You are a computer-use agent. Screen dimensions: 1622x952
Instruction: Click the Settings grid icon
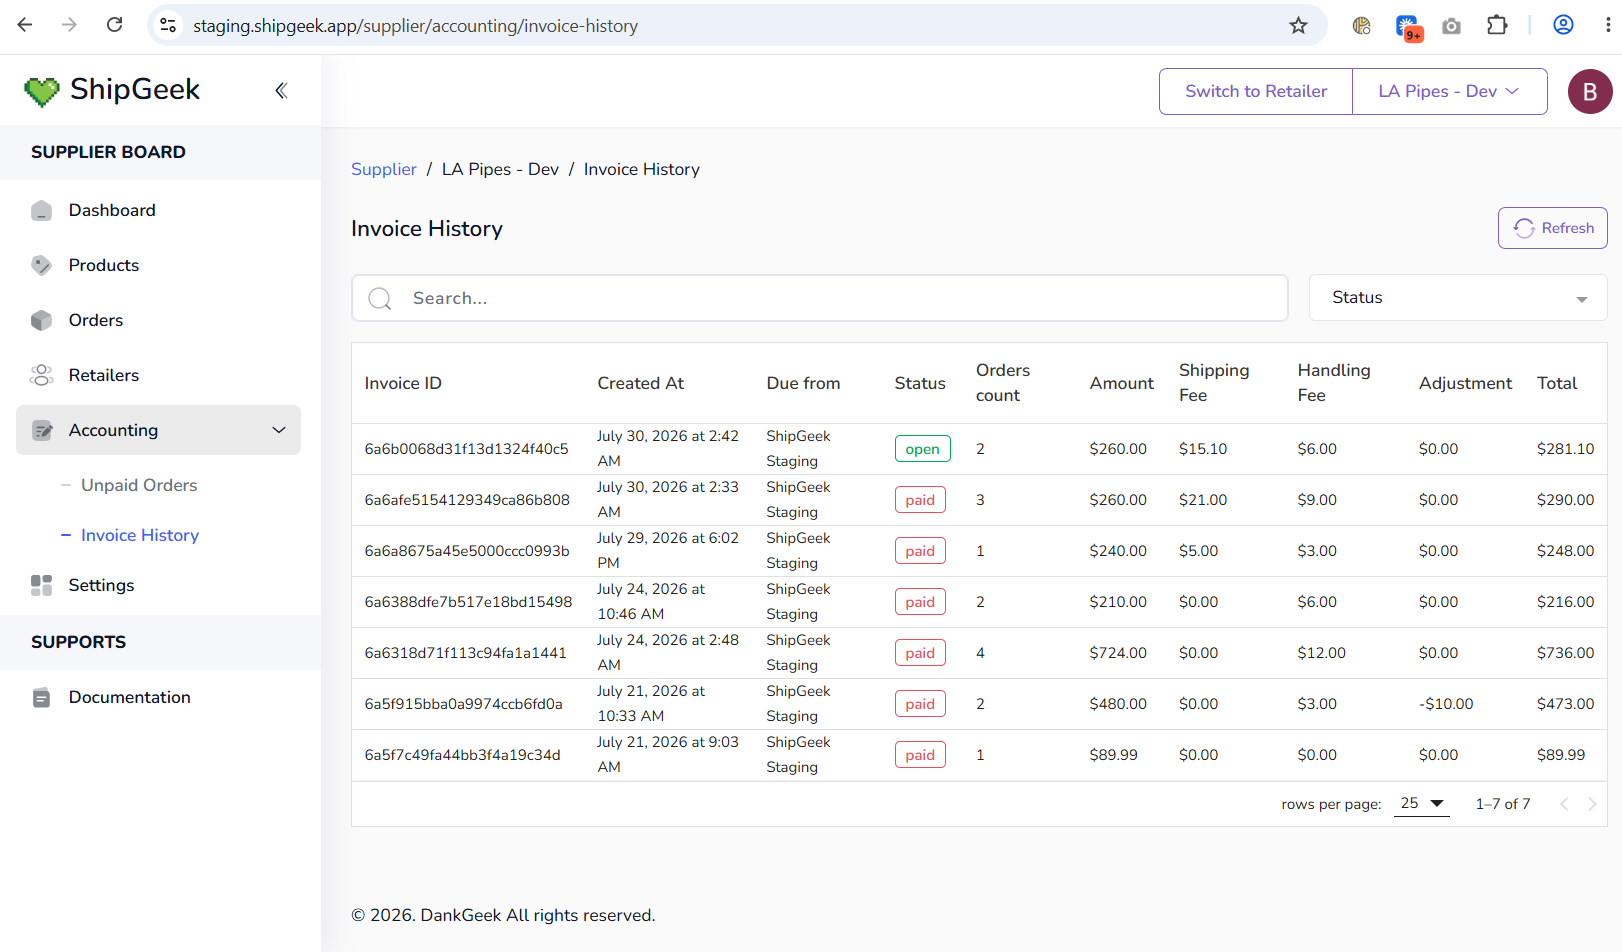(x=41, y=585)
